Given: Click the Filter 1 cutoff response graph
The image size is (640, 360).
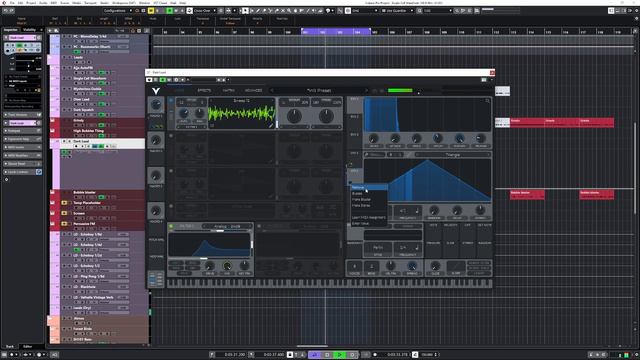Looking at the screenshot, I should (209, 245).
